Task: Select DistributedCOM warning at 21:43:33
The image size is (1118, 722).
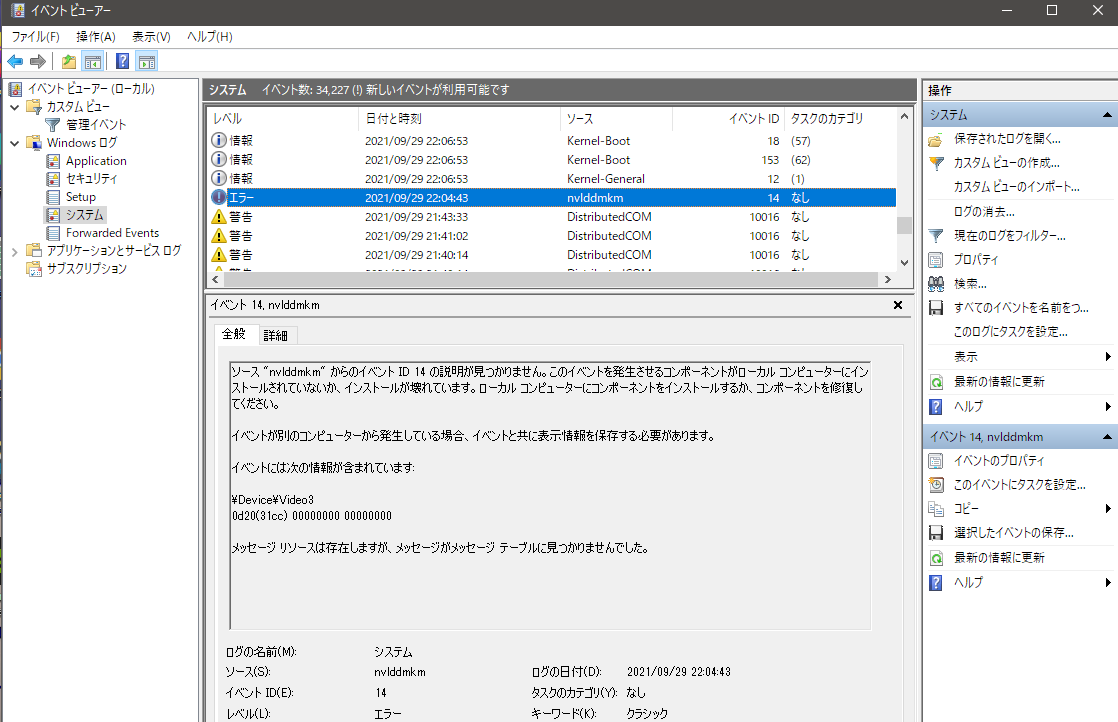Action: click(x=552, y=217)
